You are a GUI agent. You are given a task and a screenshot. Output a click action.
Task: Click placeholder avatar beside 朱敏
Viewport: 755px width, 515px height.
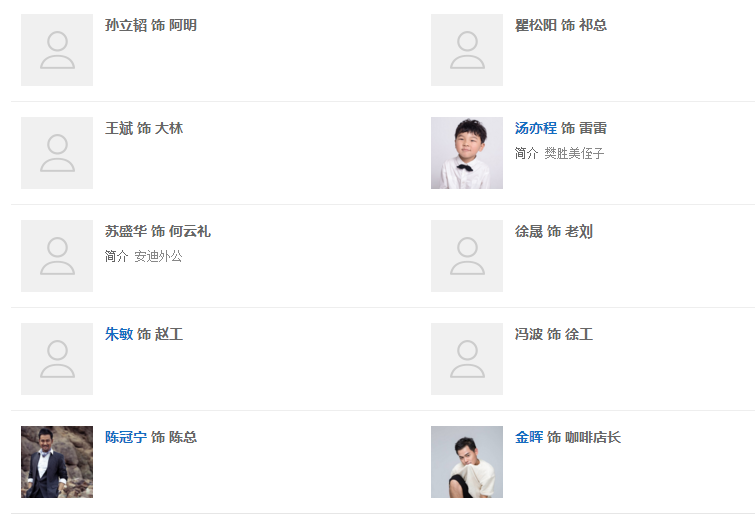click(x=57, y=359)
